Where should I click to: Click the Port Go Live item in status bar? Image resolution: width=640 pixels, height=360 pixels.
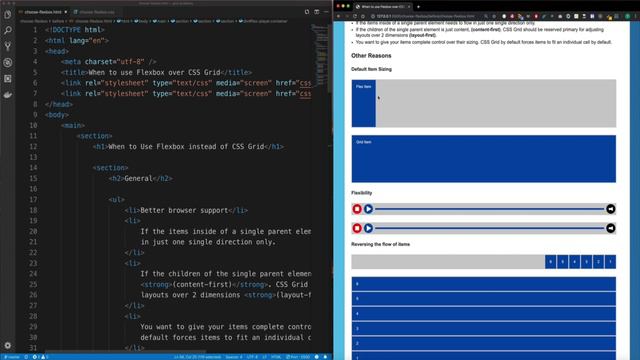click(298, 357)
